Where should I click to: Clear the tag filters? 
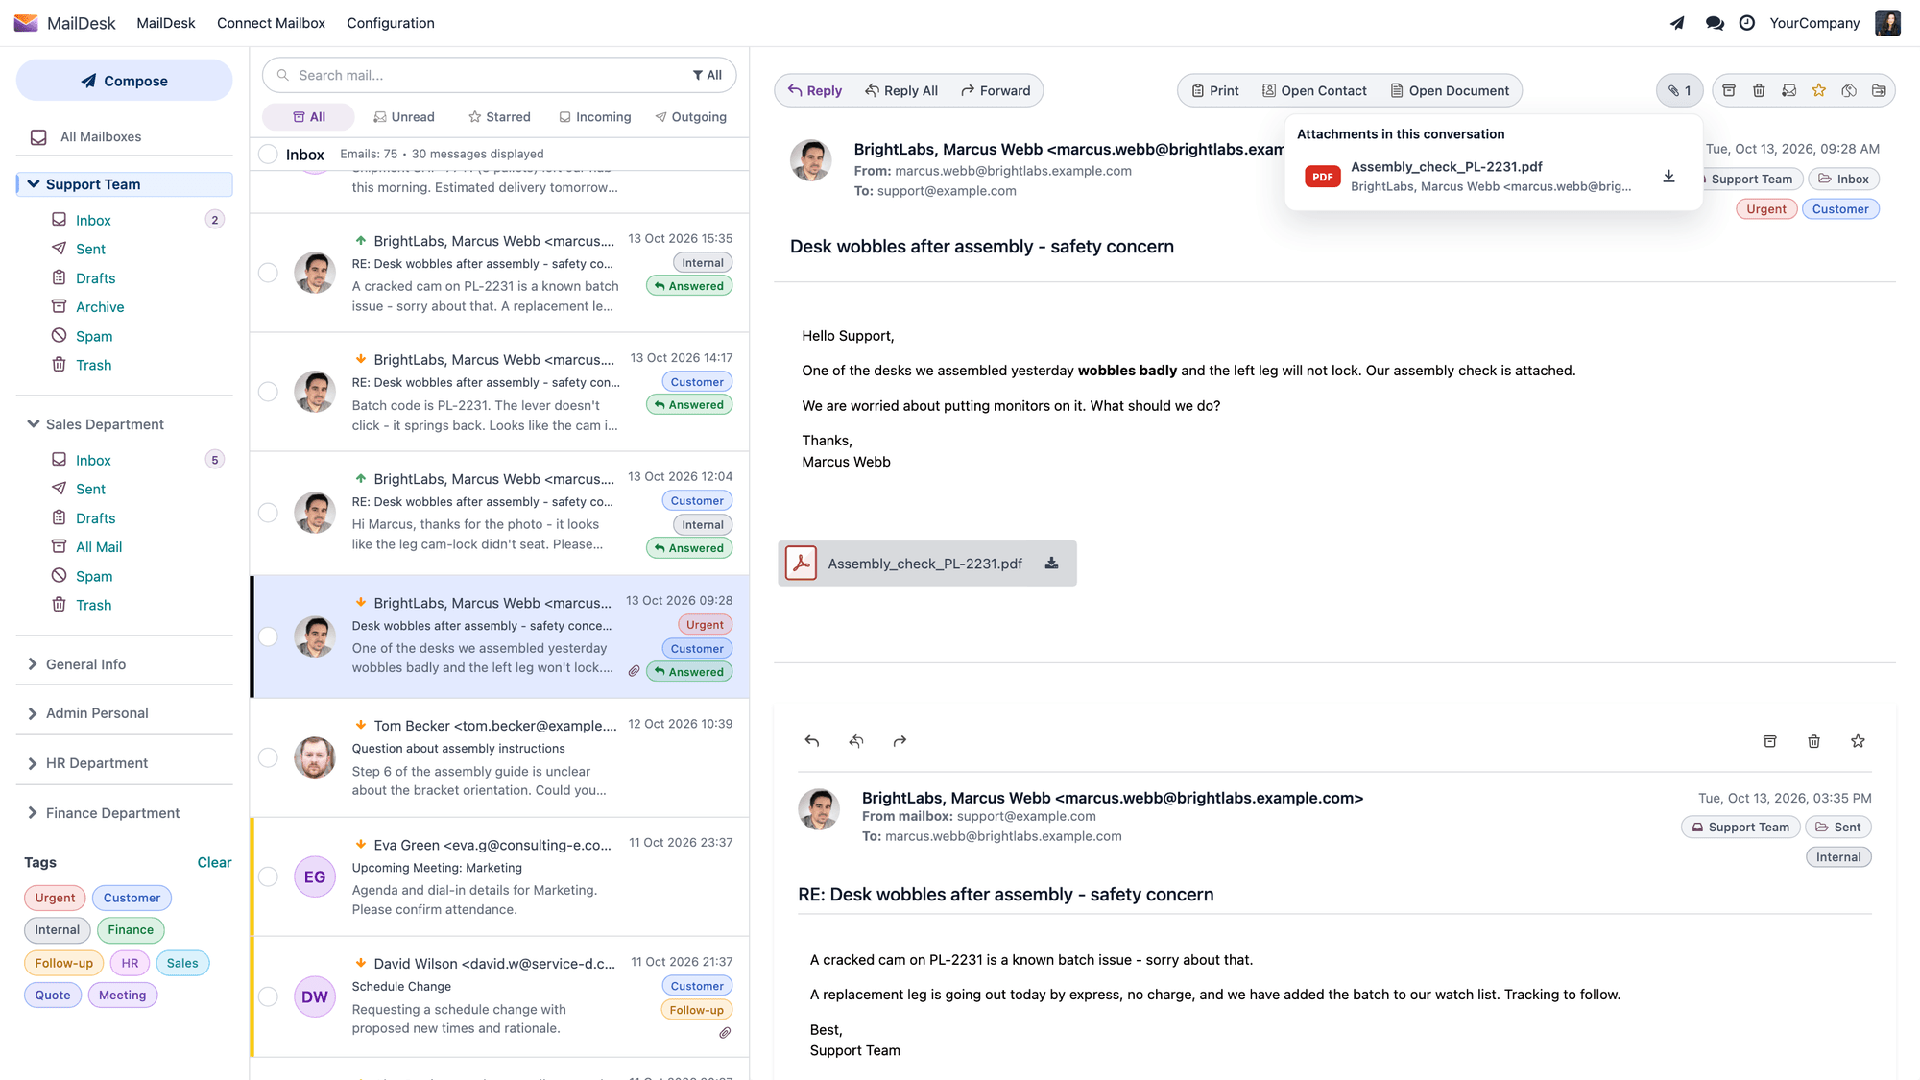click(214, 862)
